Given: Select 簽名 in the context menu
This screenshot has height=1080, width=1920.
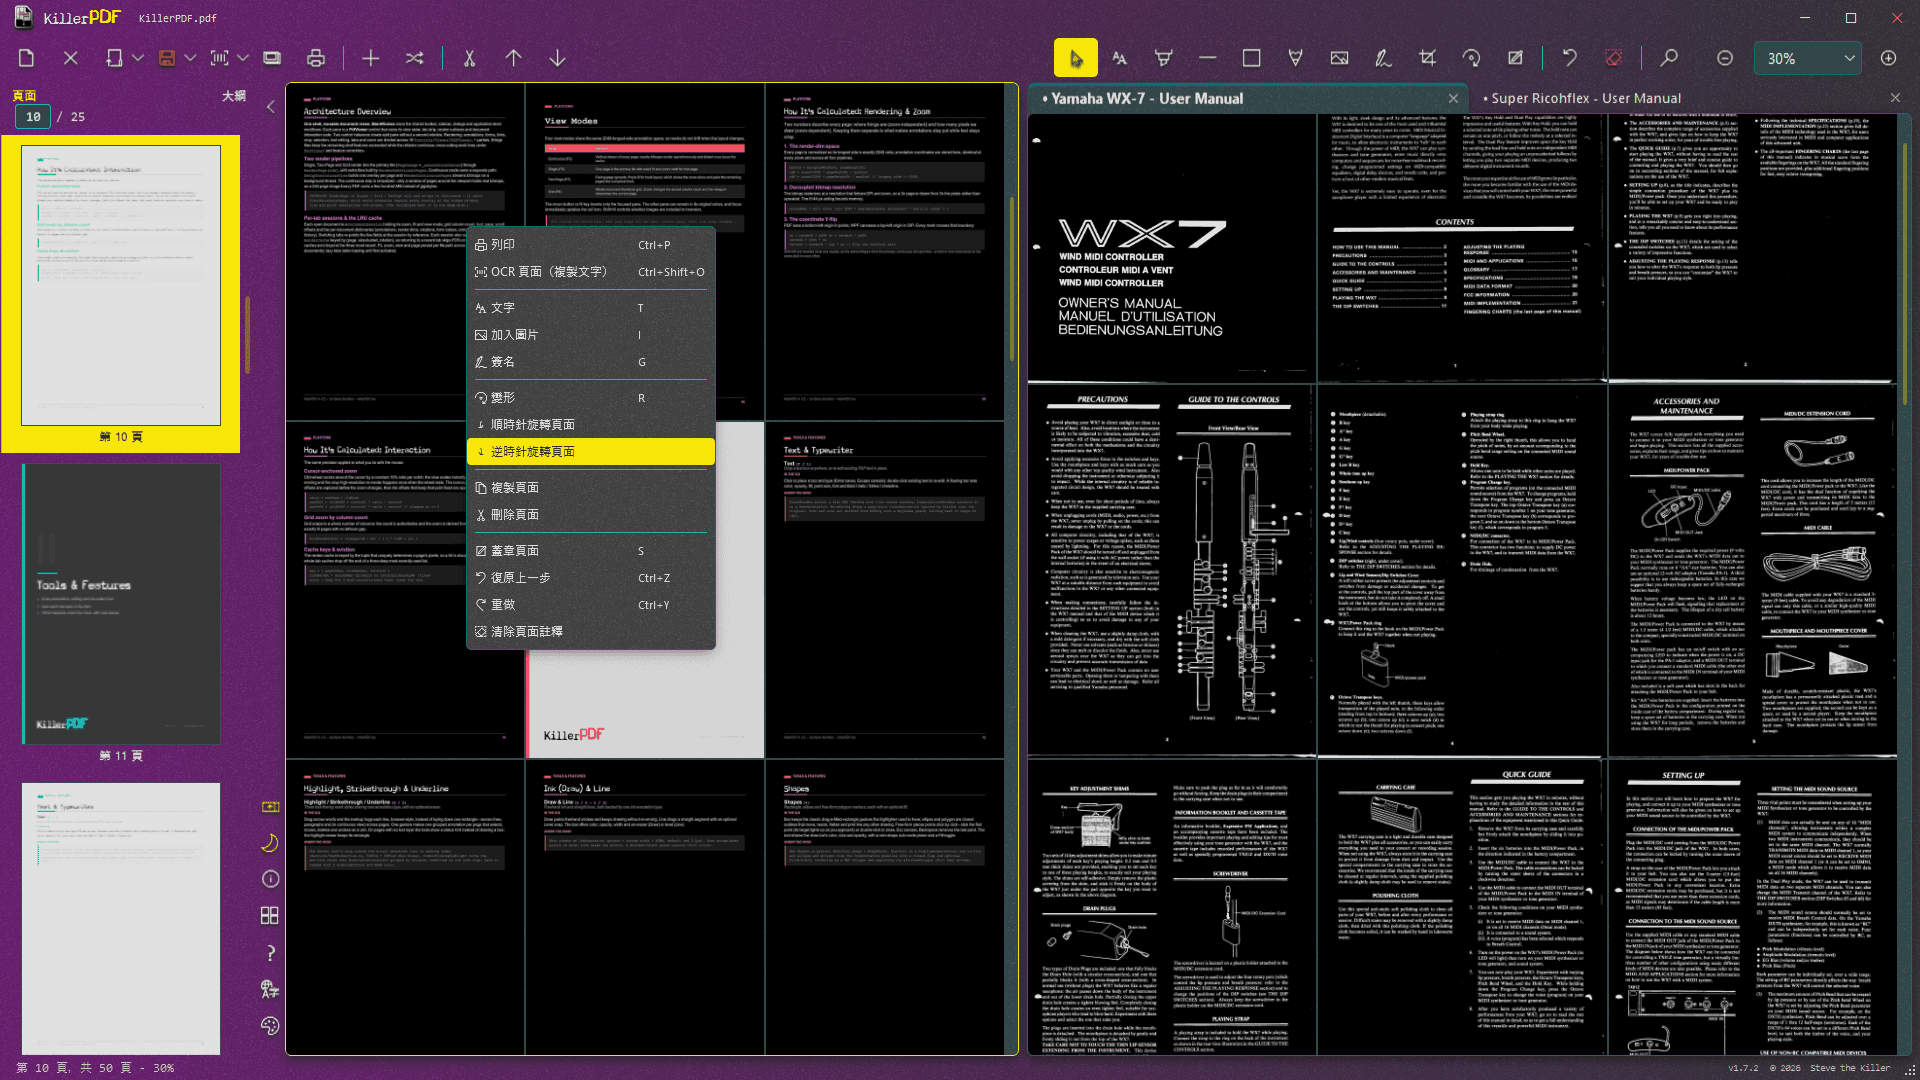Looking at the screenshot, I should coord(591,362).
